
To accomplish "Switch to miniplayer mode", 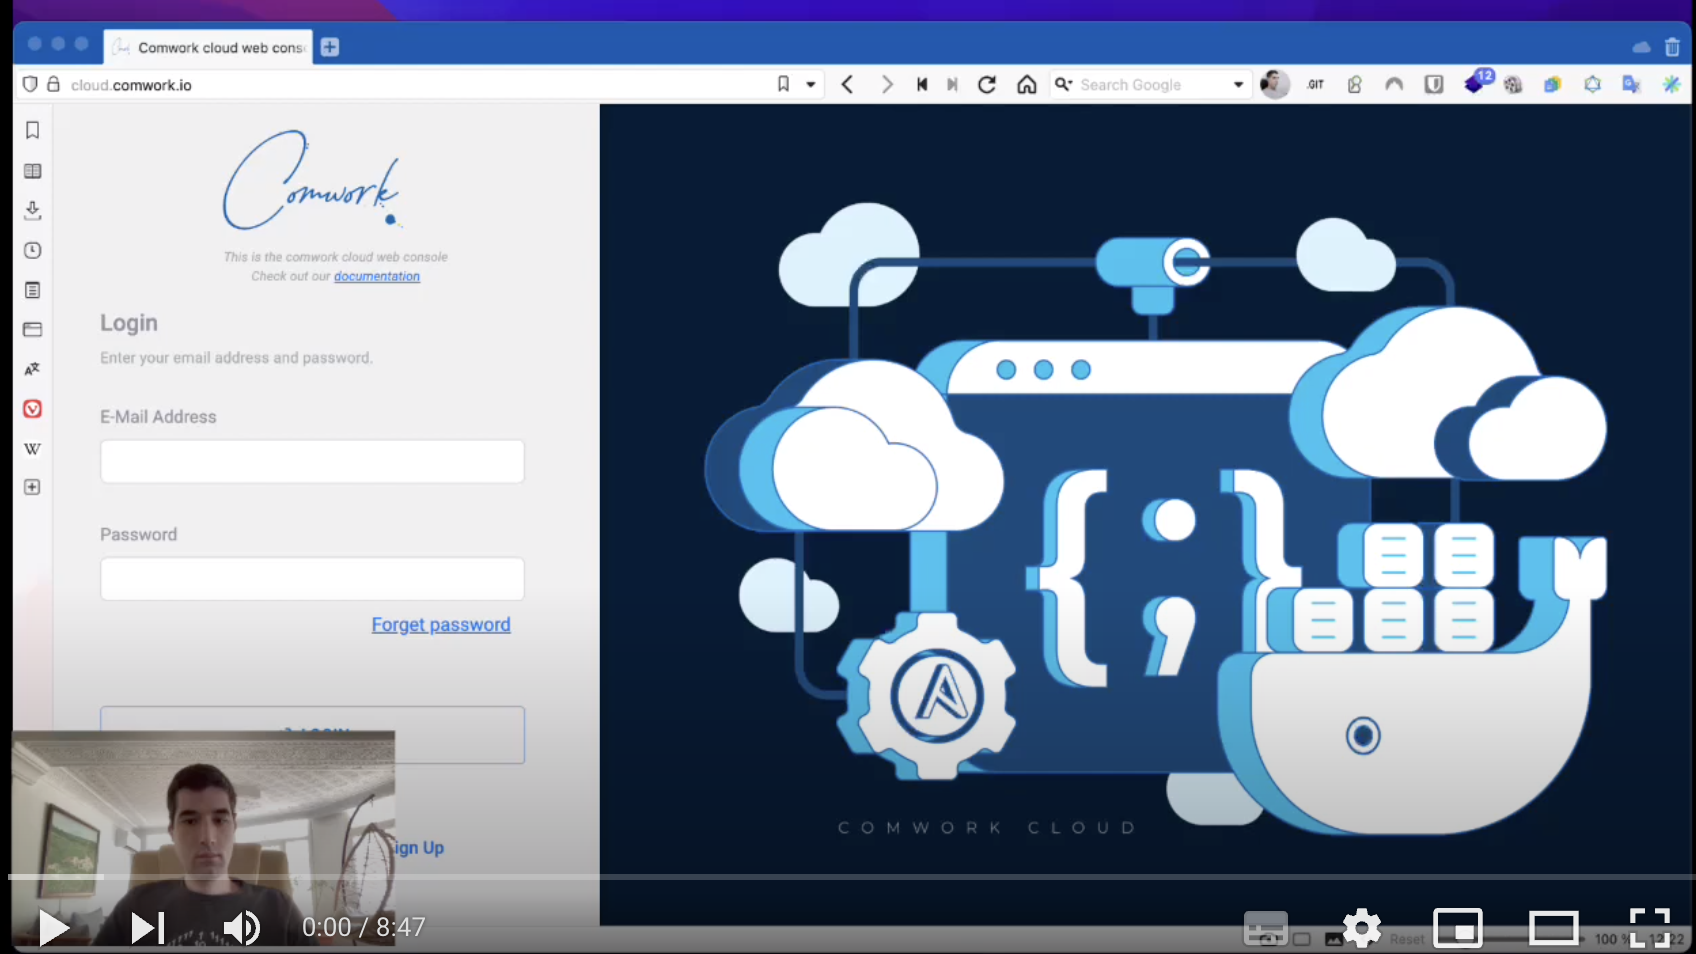I will pyautogui.click(x=1458, y=928).
